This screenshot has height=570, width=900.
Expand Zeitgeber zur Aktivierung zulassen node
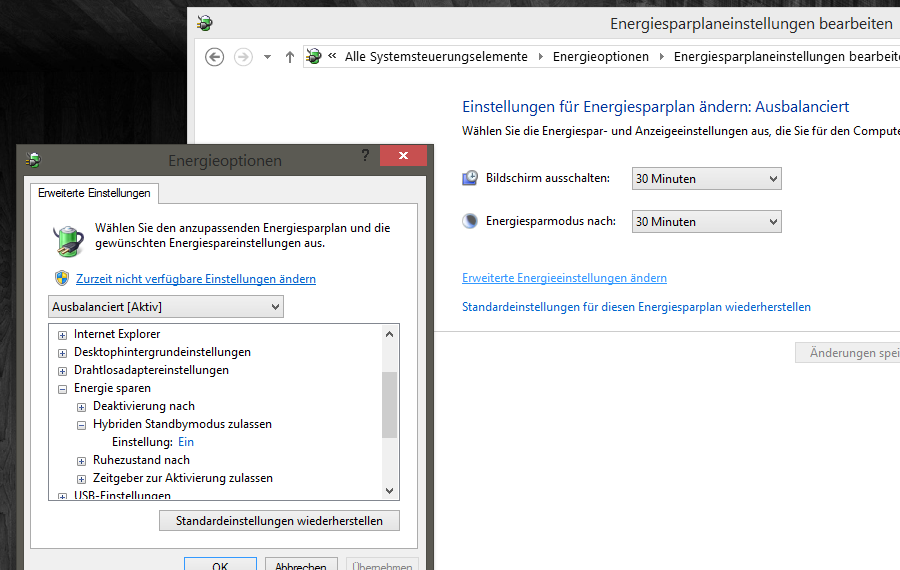point(82,479)
